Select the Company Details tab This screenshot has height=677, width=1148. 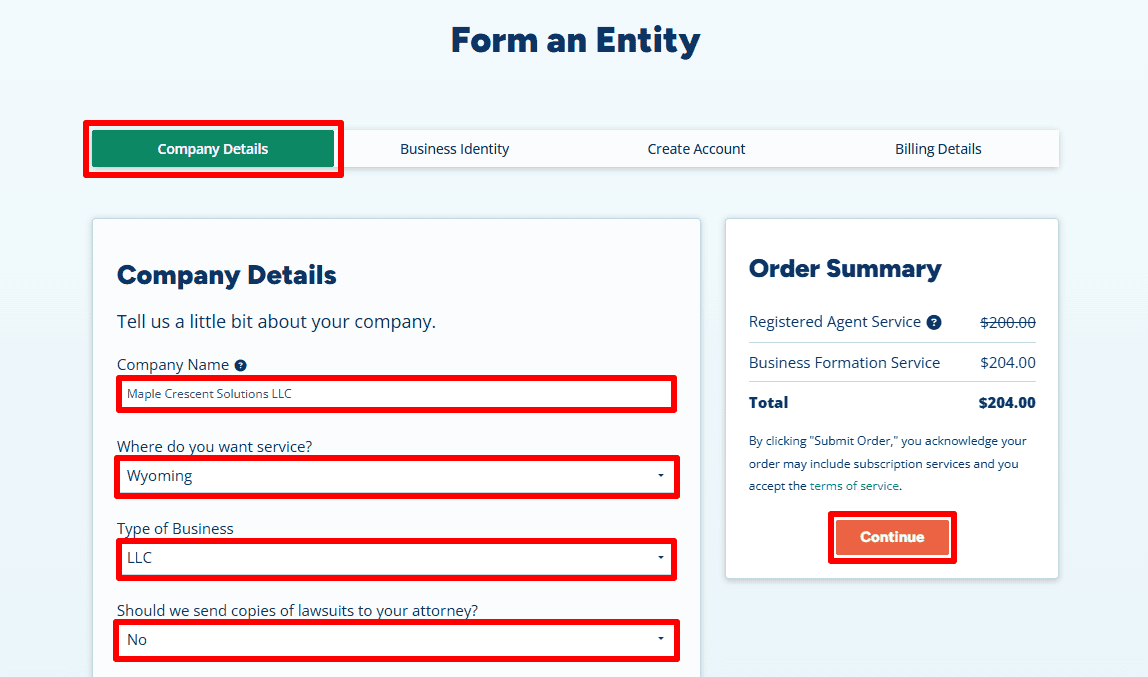point(213,148)
